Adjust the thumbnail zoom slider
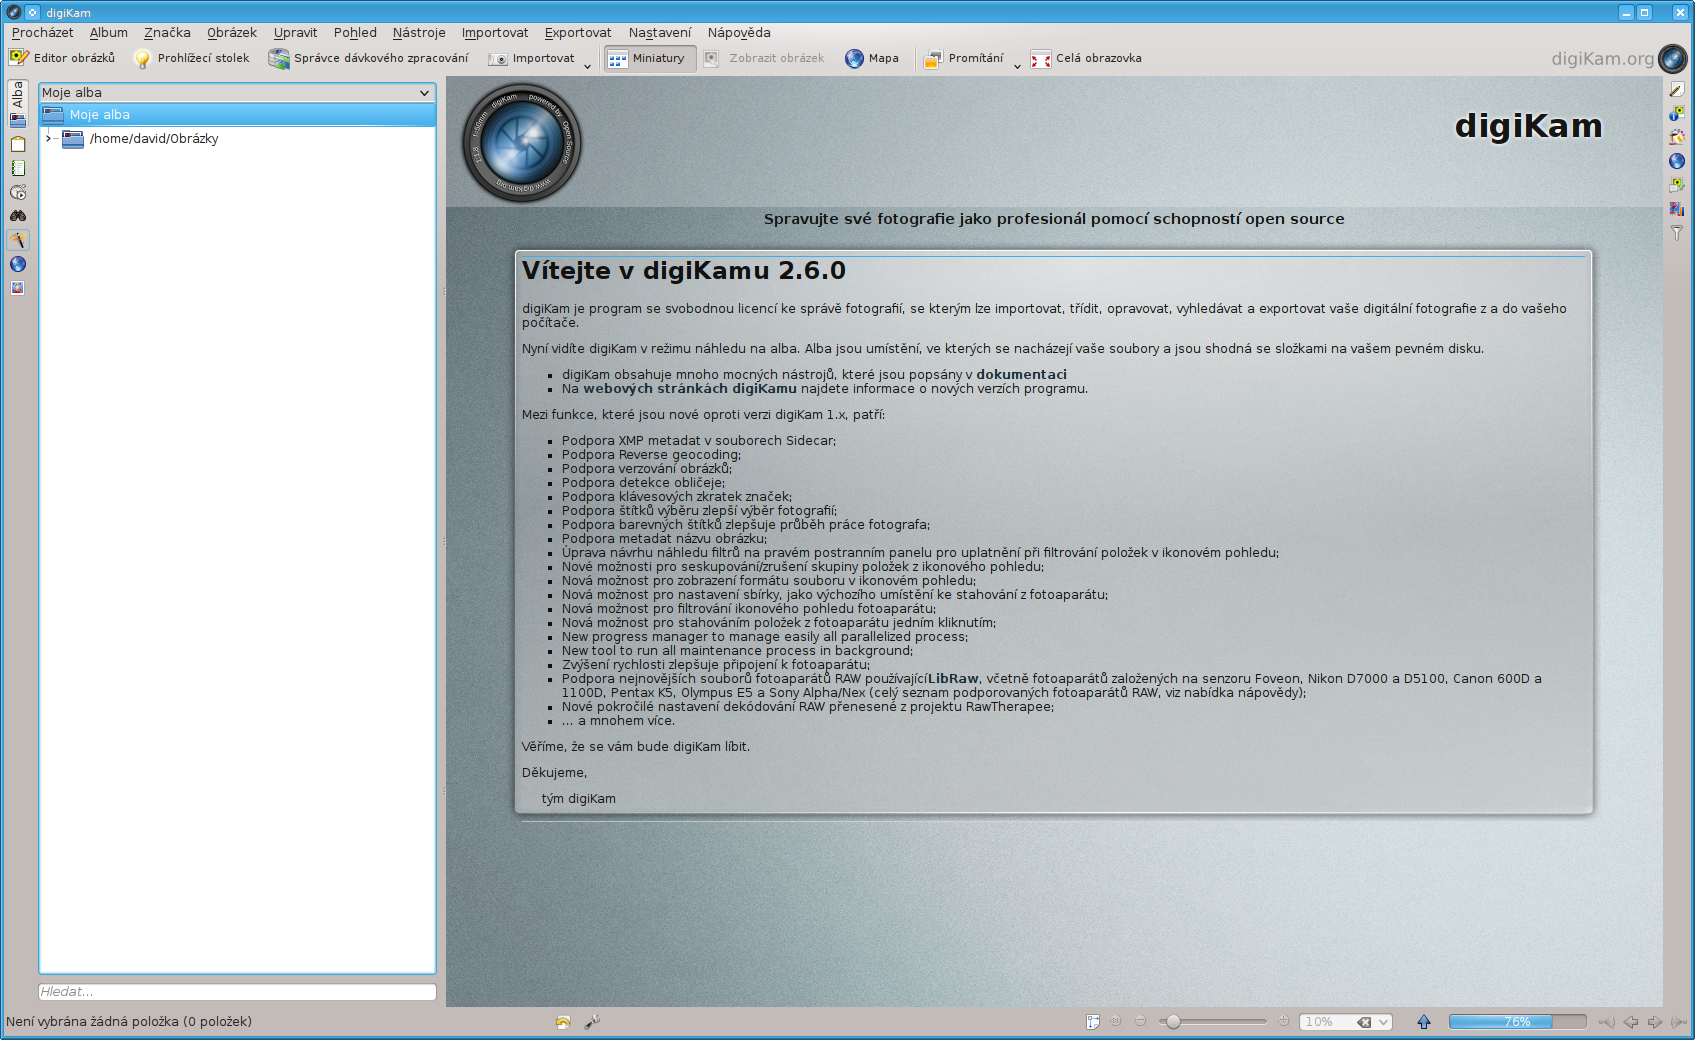 point(1213,1022)
